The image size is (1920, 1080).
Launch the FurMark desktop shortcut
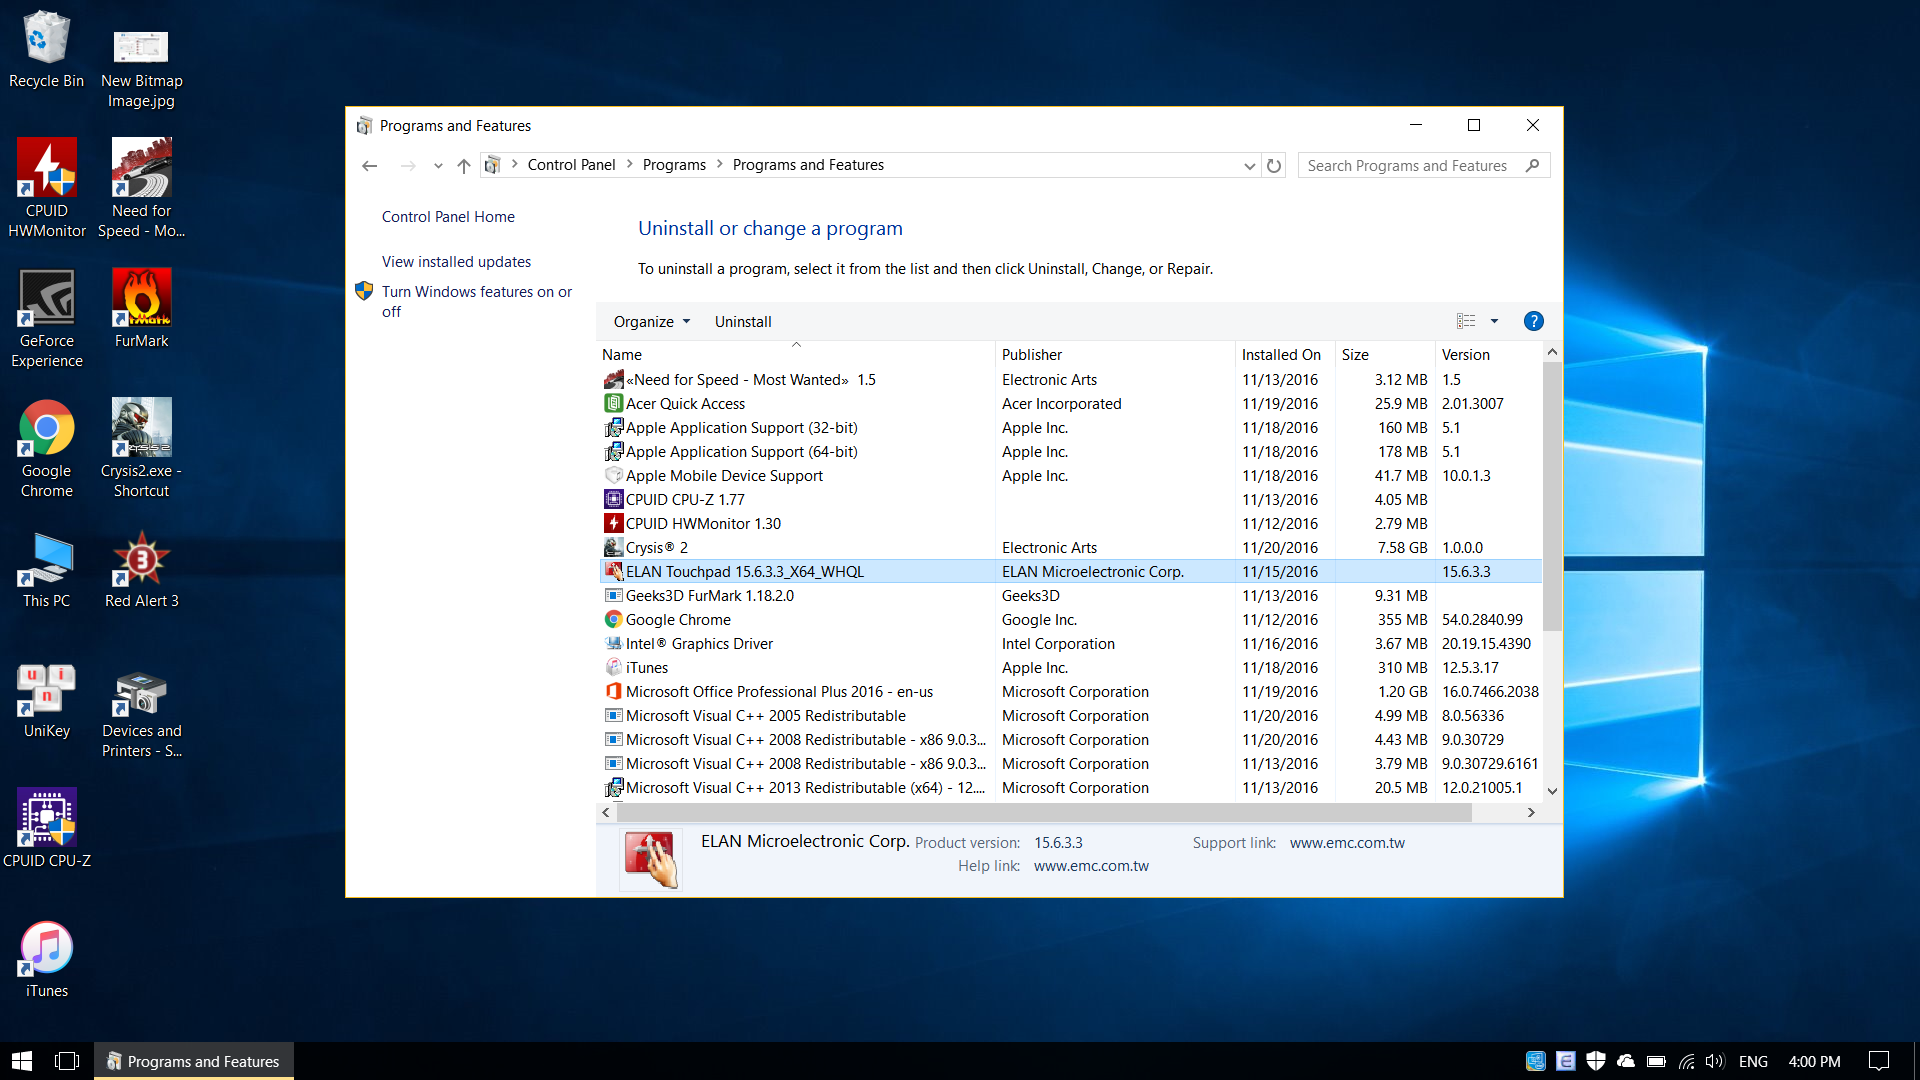[141, 308]
